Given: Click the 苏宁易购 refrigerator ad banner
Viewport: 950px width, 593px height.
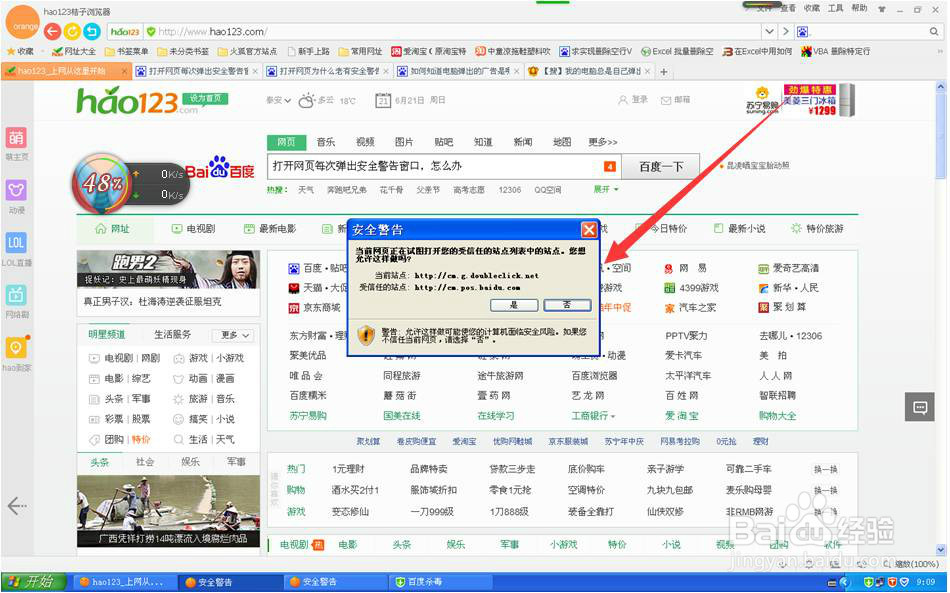Looking at the screenshot, I should 801,101.
